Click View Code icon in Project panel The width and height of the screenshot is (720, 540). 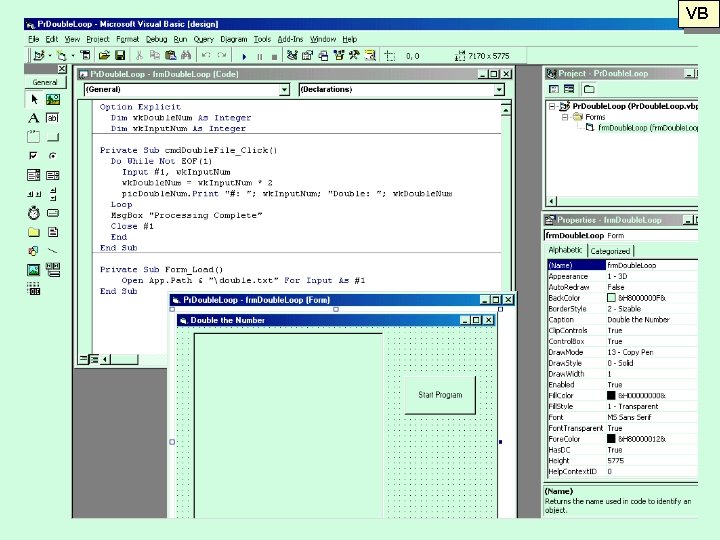[x=554, y=89]
